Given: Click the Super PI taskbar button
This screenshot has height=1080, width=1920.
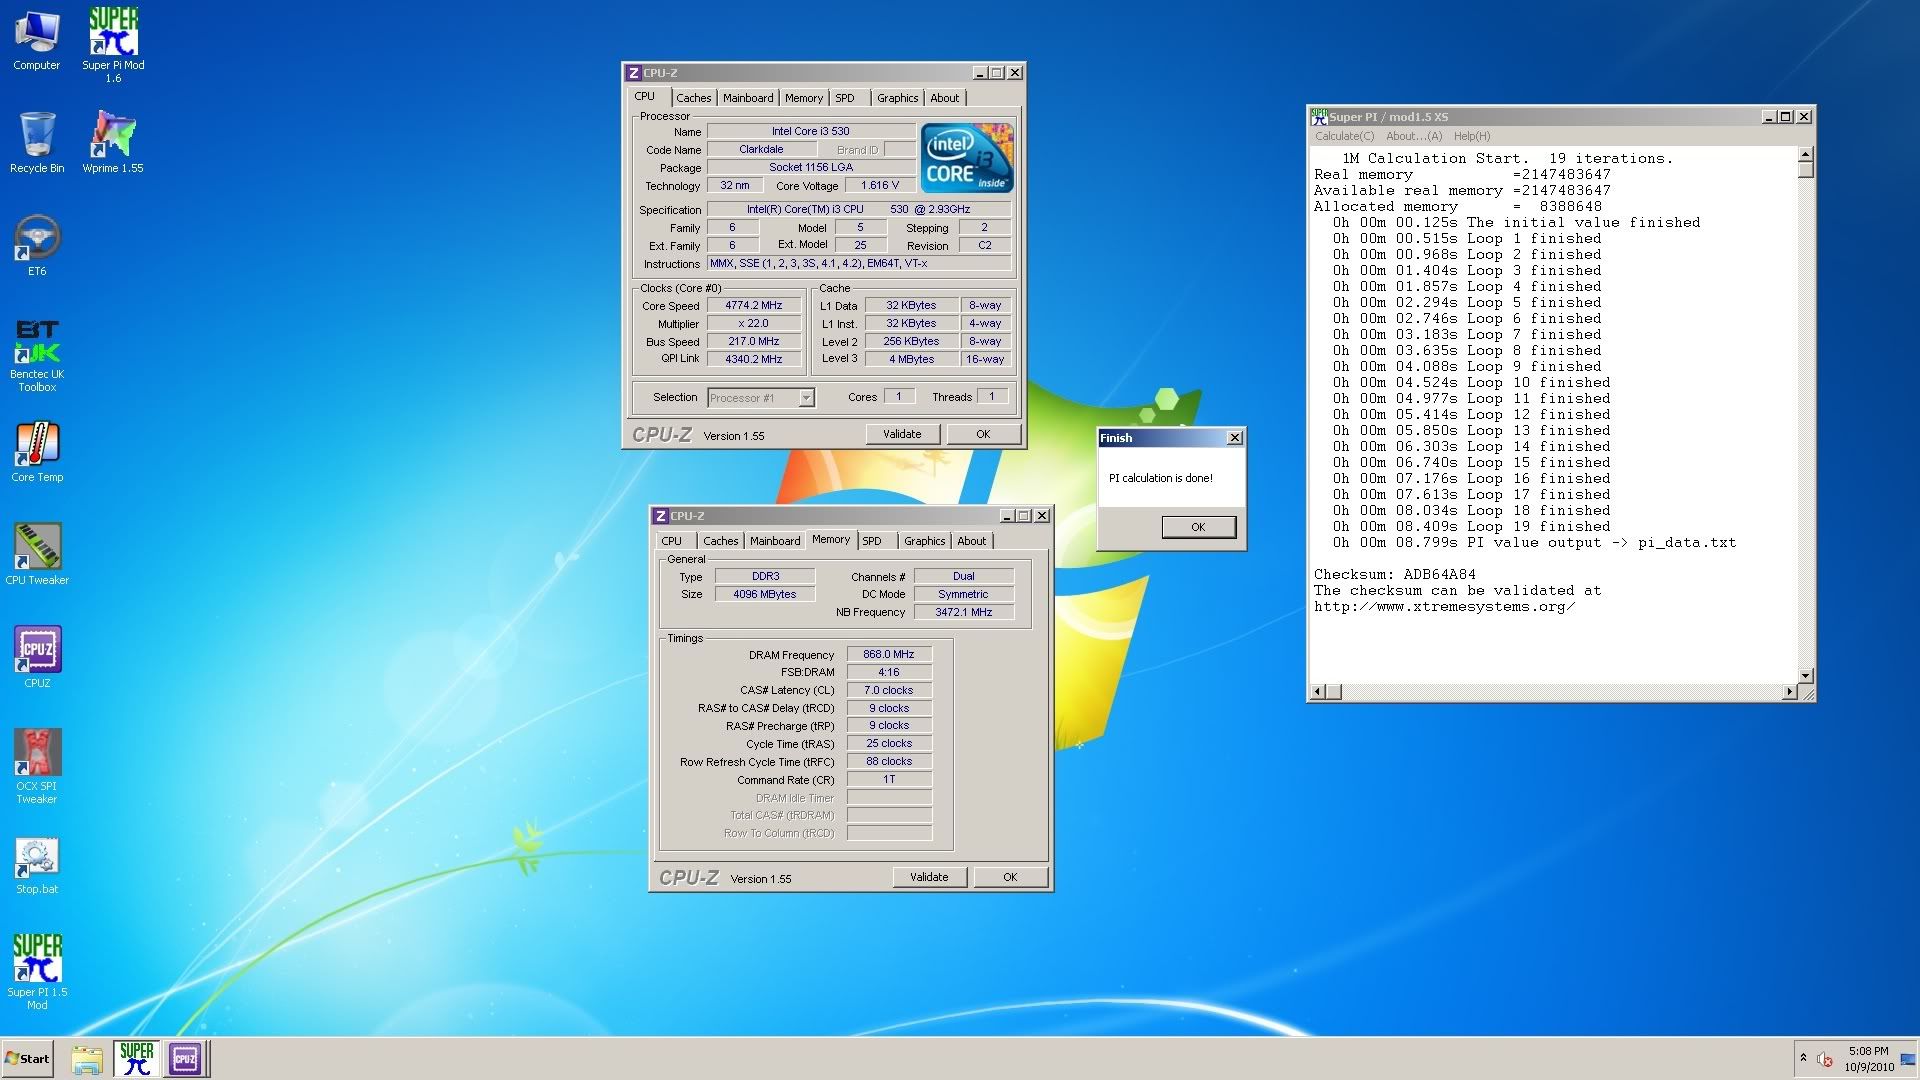Looking at the screenshot, I should point(136,1058).
